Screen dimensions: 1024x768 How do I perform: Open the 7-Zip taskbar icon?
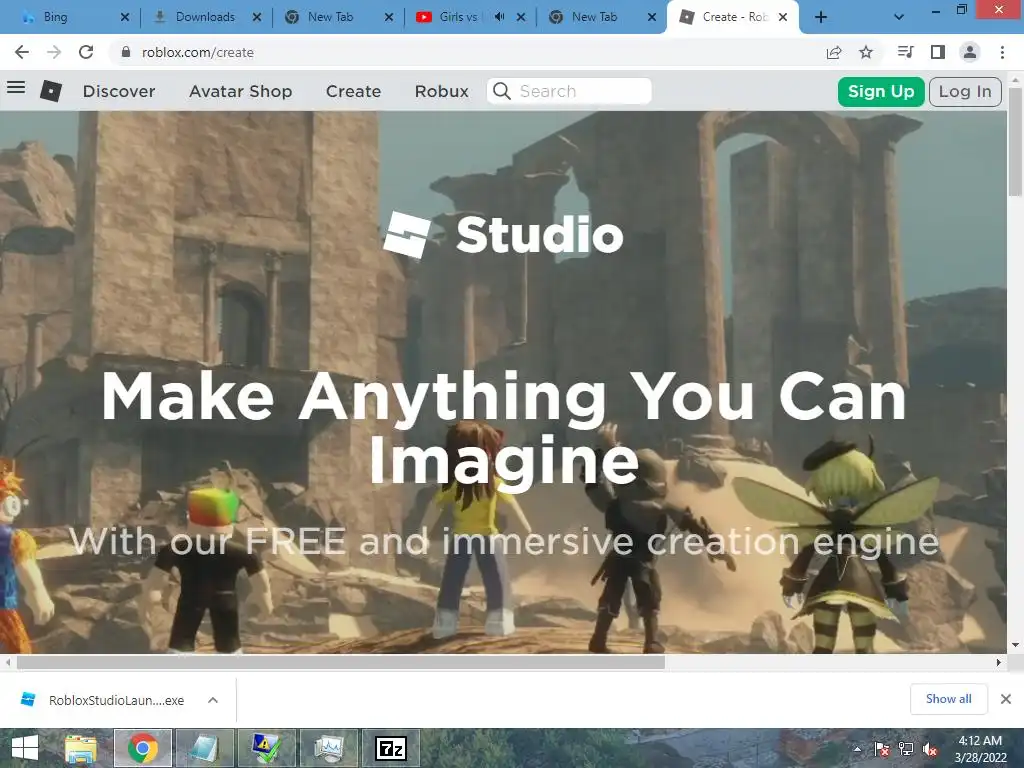click(391, 748)
